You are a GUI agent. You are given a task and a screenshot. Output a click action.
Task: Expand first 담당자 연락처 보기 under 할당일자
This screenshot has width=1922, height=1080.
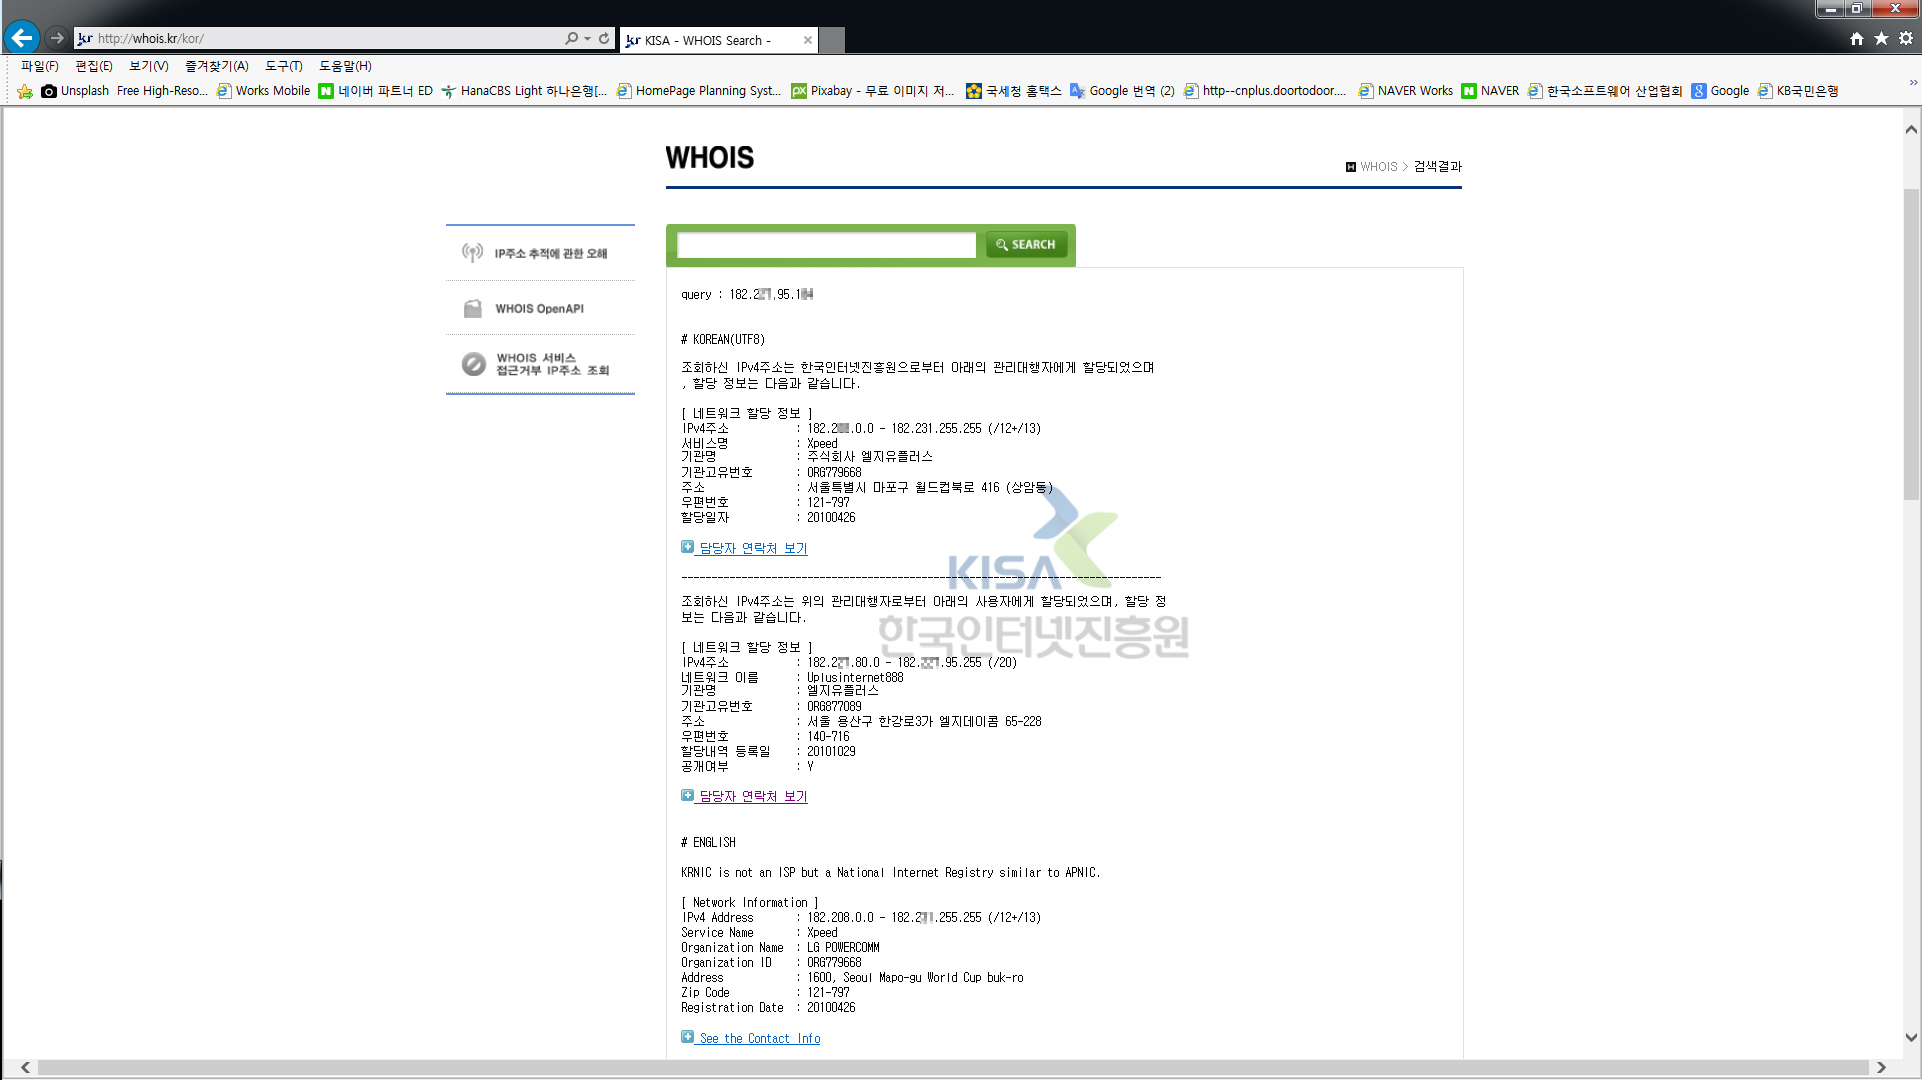[744, 548]
